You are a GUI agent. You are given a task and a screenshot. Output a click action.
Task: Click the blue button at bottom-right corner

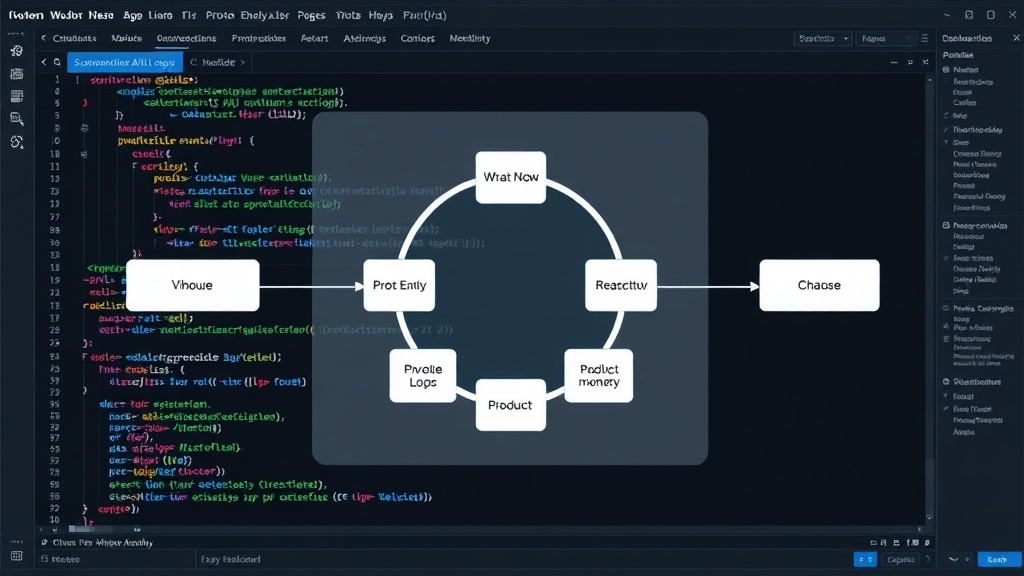(x=997, y=560)
